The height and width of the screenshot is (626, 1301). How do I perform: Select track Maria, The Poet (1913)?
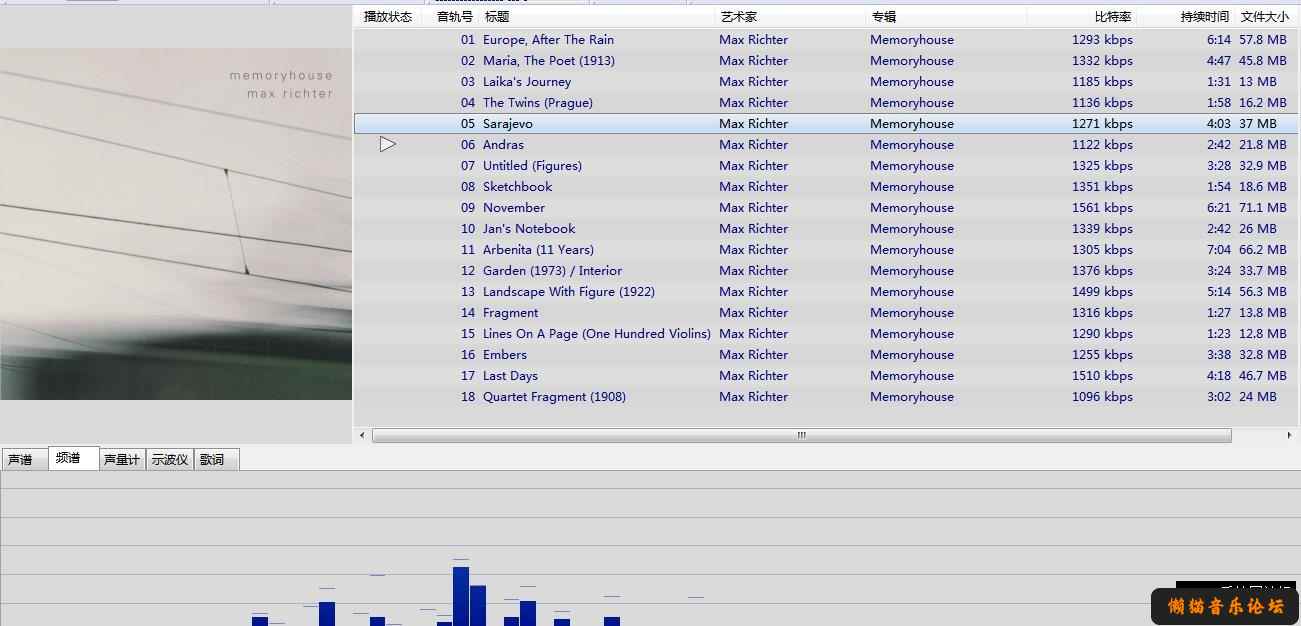pyautogui.click(x=549, y=61)
